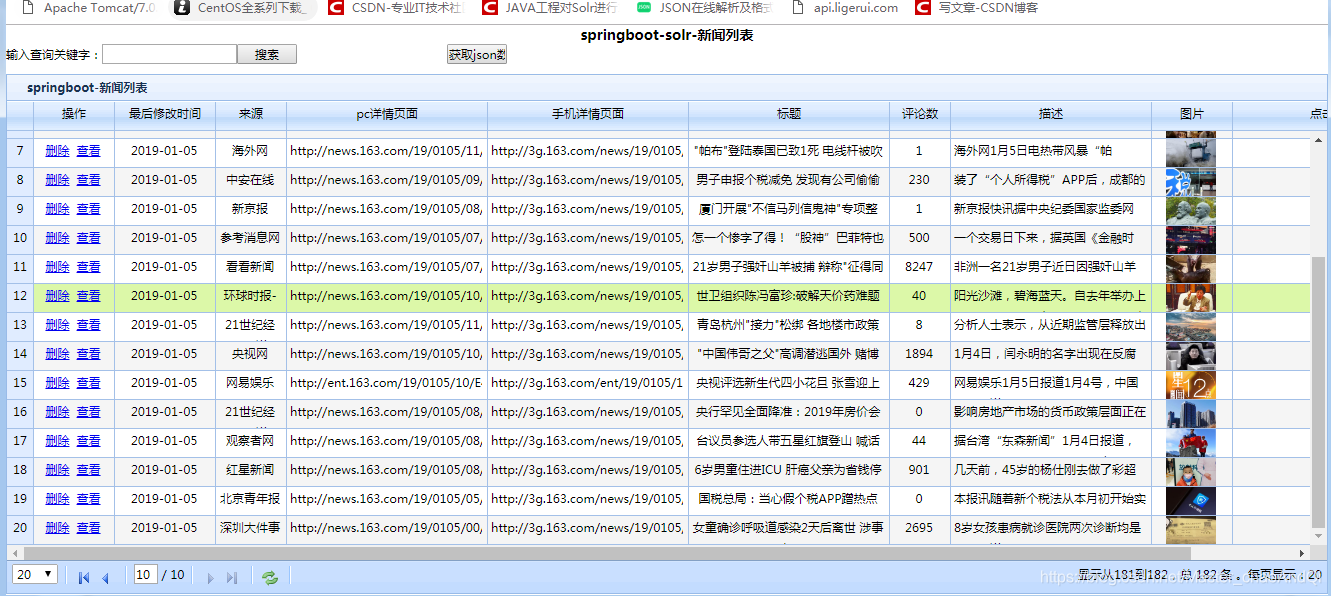The width and height of the screenshot is (1331, 596).
Task: Open thumbnail image in row 15
Action: pos(1191,384)
